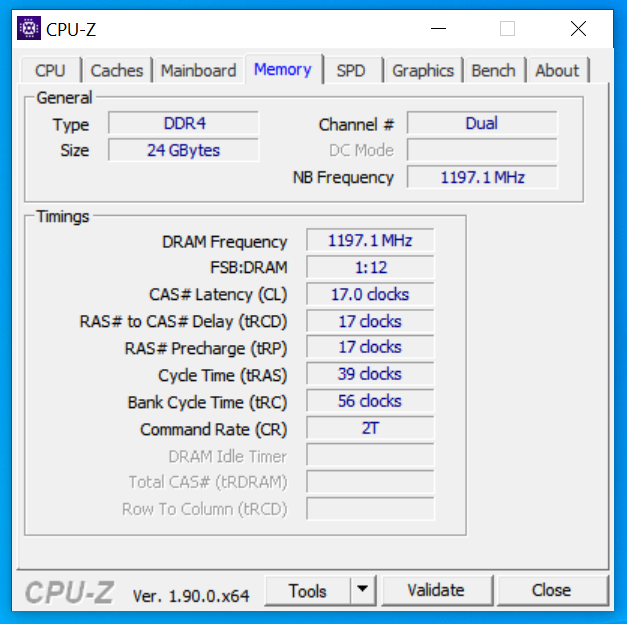Viewport: 627px width, 624px height.
Task: View the About tab
Action: pyautogui.click(x=557, y=71)
